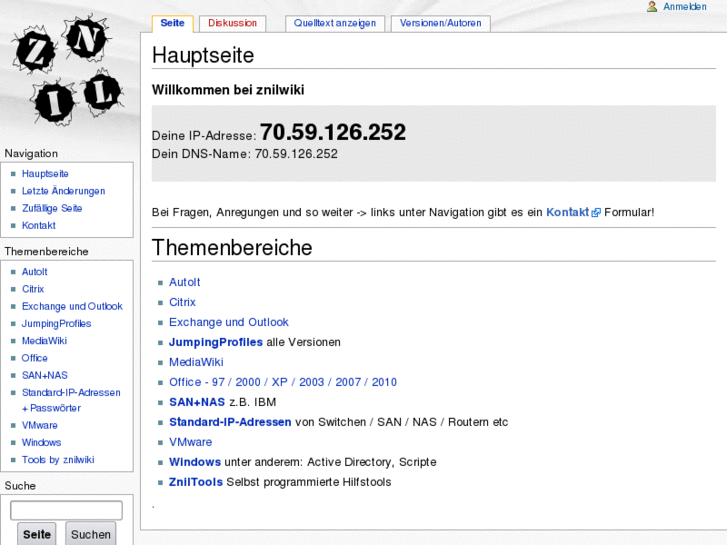Open Zufällige Seite in the sidebar

point(52,208)
